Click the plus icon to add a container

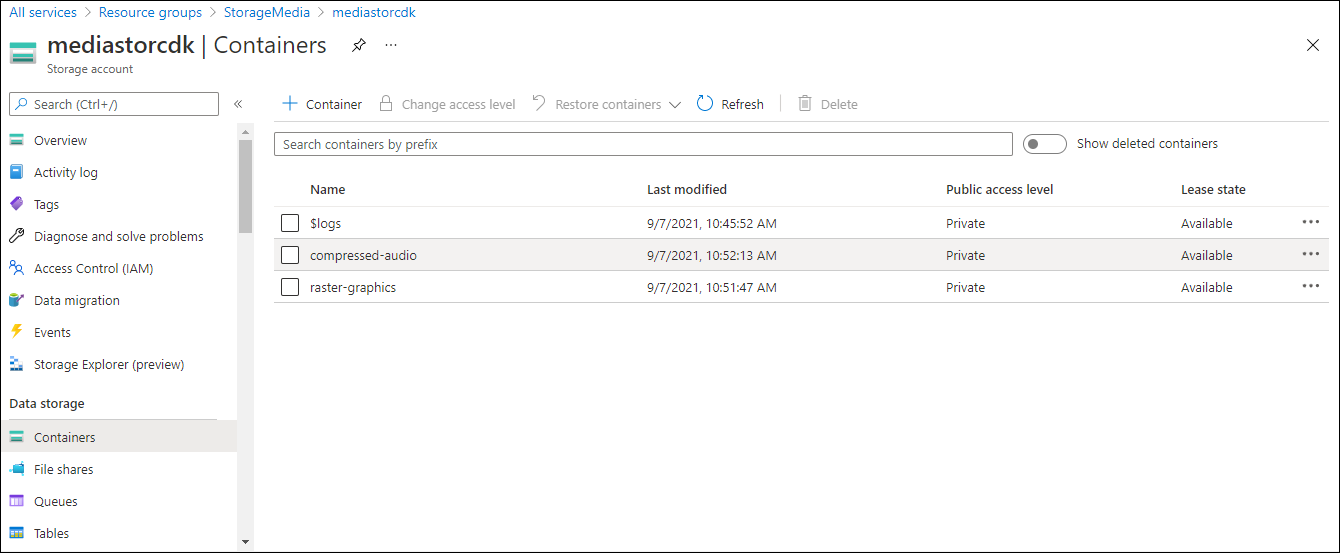tap(290, 103)
